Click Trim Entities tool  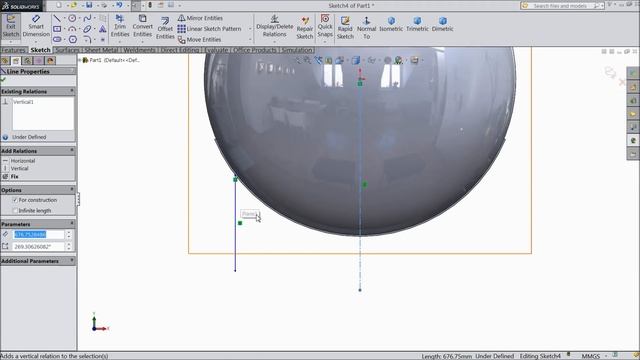pyautogui.click(x=120, y=26)
